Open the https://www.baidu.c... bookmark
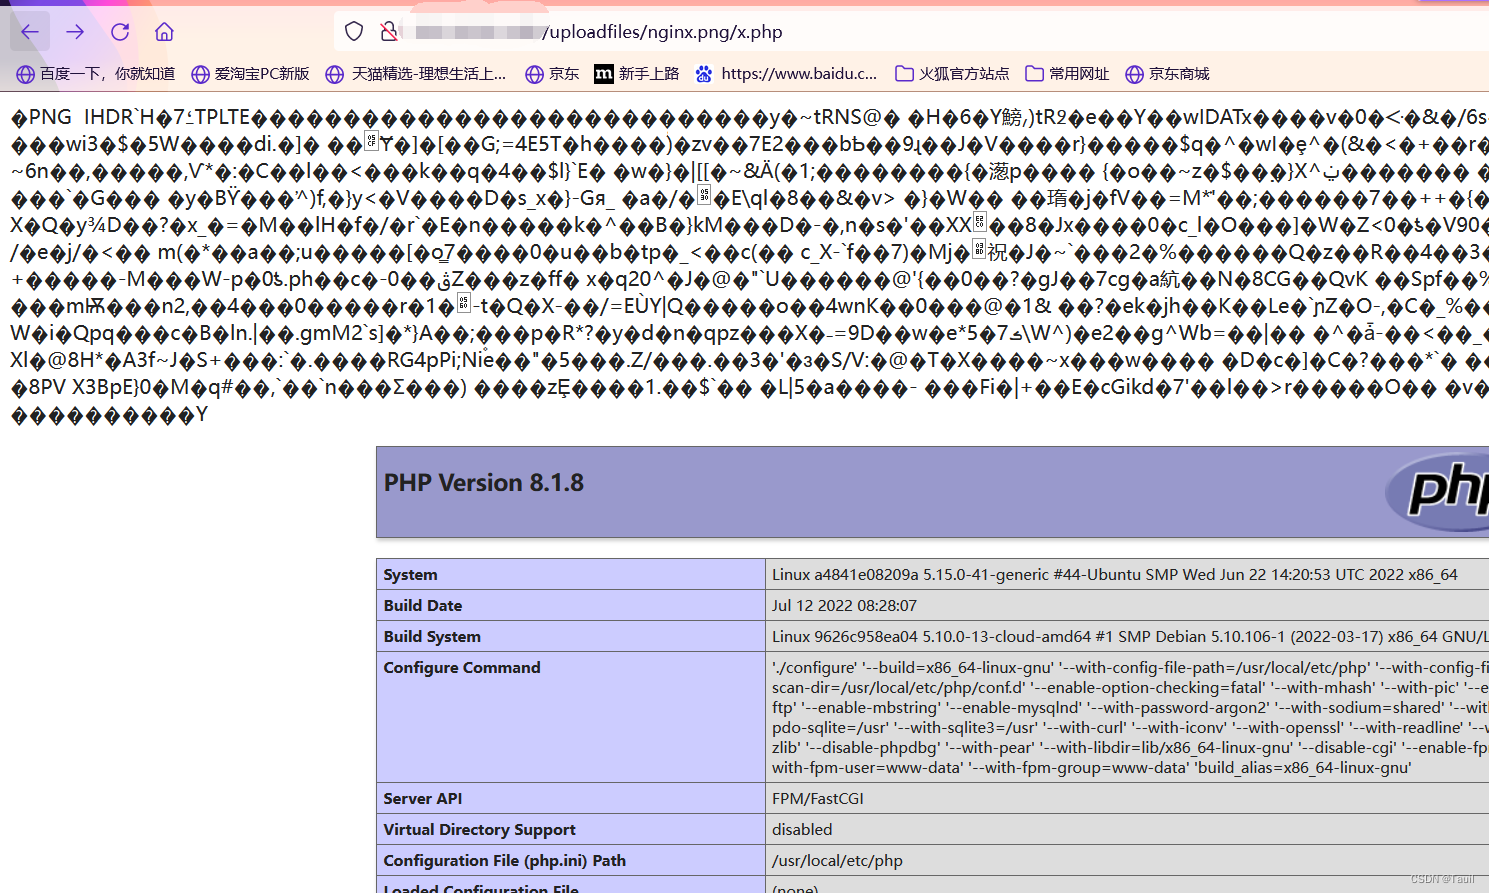This screenshot has height=893, width=1489. [x=787, y=74]
